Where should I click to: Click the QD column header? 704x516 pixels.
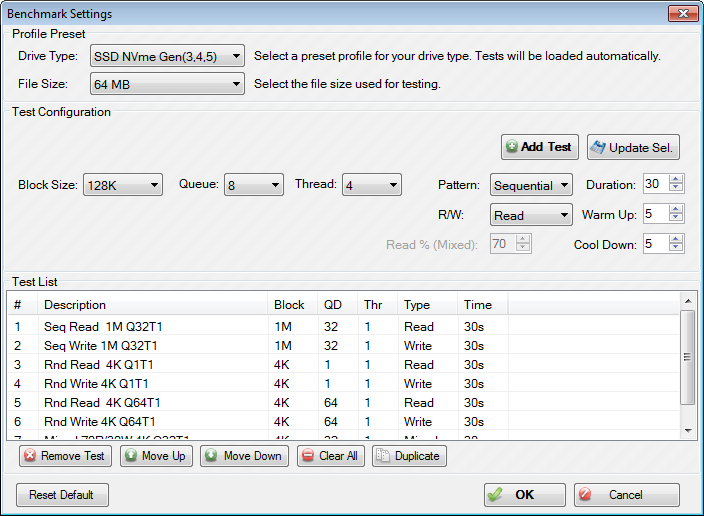pyautogui.click(x=338, y=304)
